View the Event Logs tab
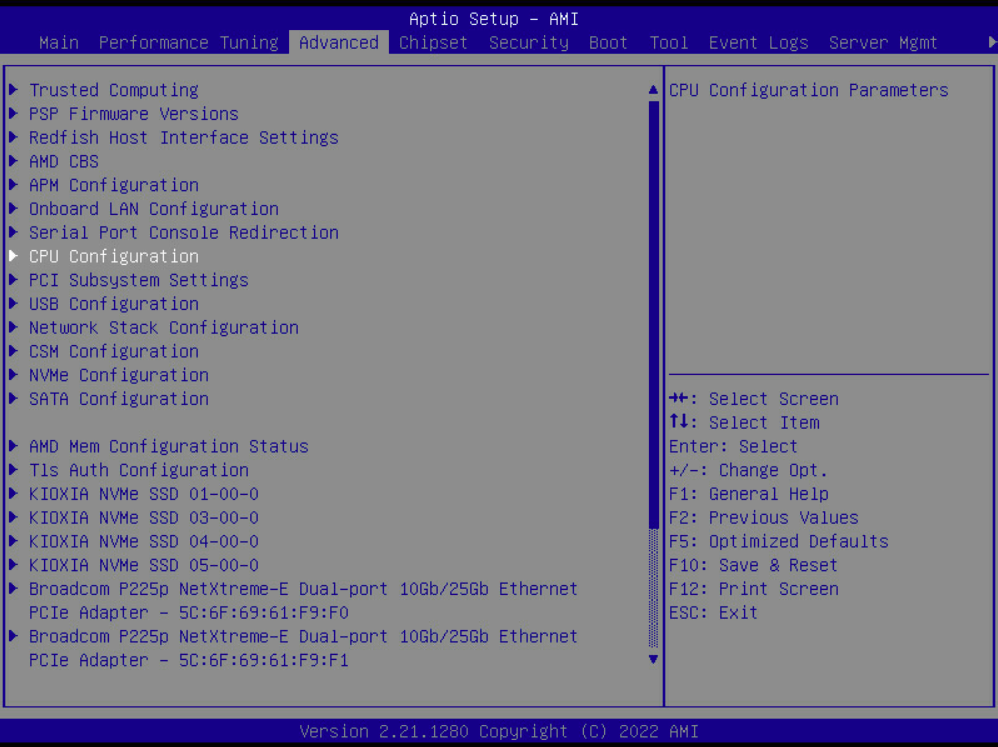Screen dimensions: 998x747 tap(758, 43)
